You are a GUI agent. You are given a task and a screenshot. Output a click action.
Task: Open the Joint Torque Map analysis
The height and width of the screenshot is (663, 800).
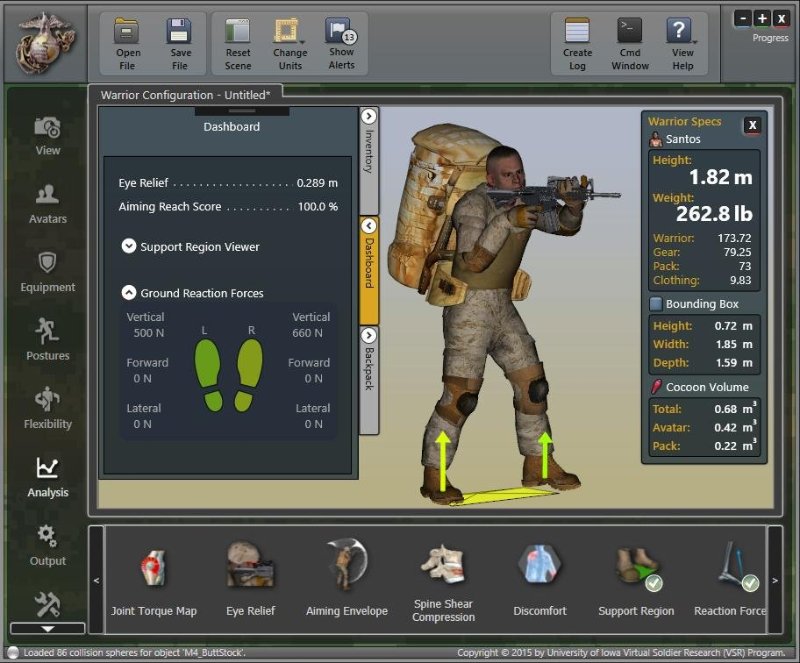click(152, 580)
